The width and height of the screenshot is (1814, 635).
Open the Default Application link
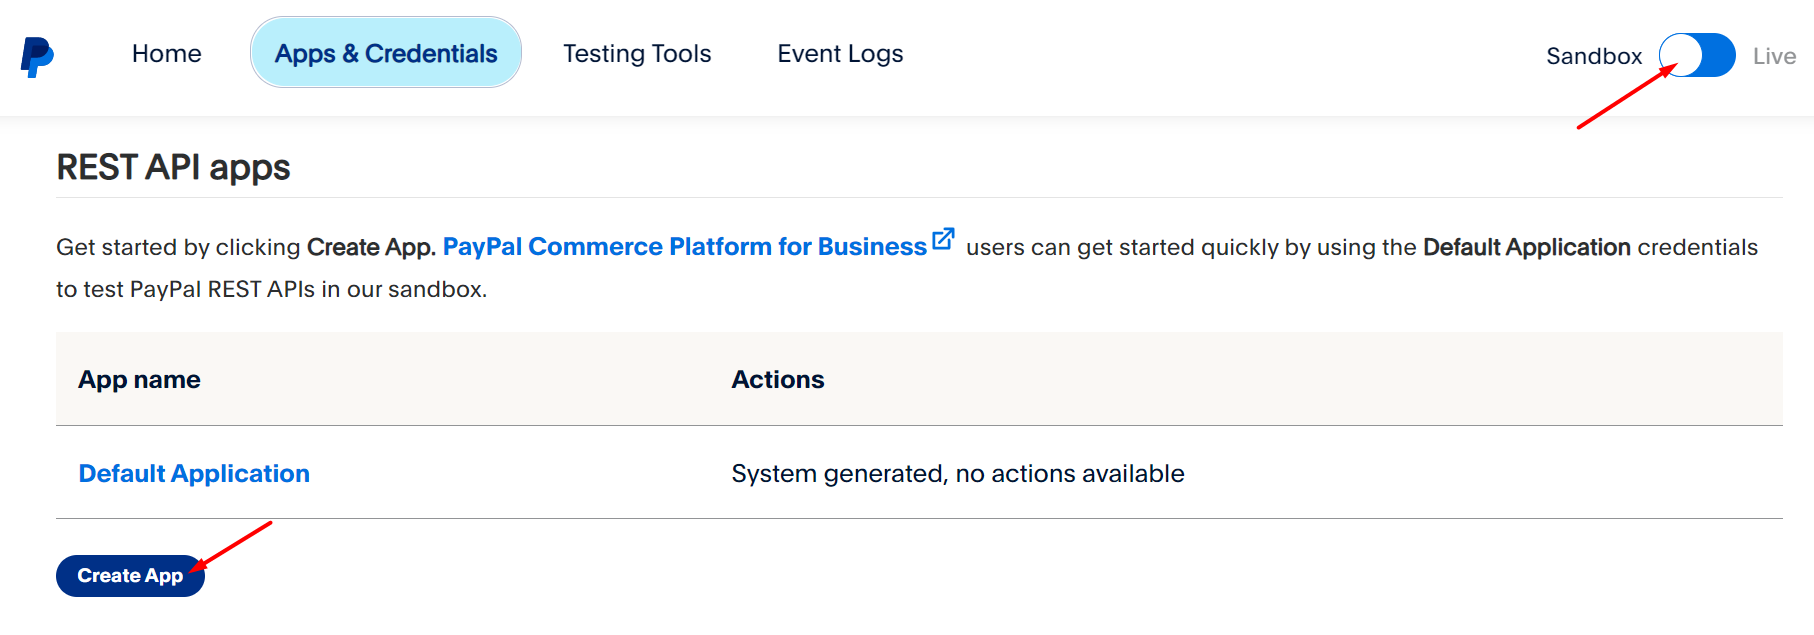click(x=194, y=473)
